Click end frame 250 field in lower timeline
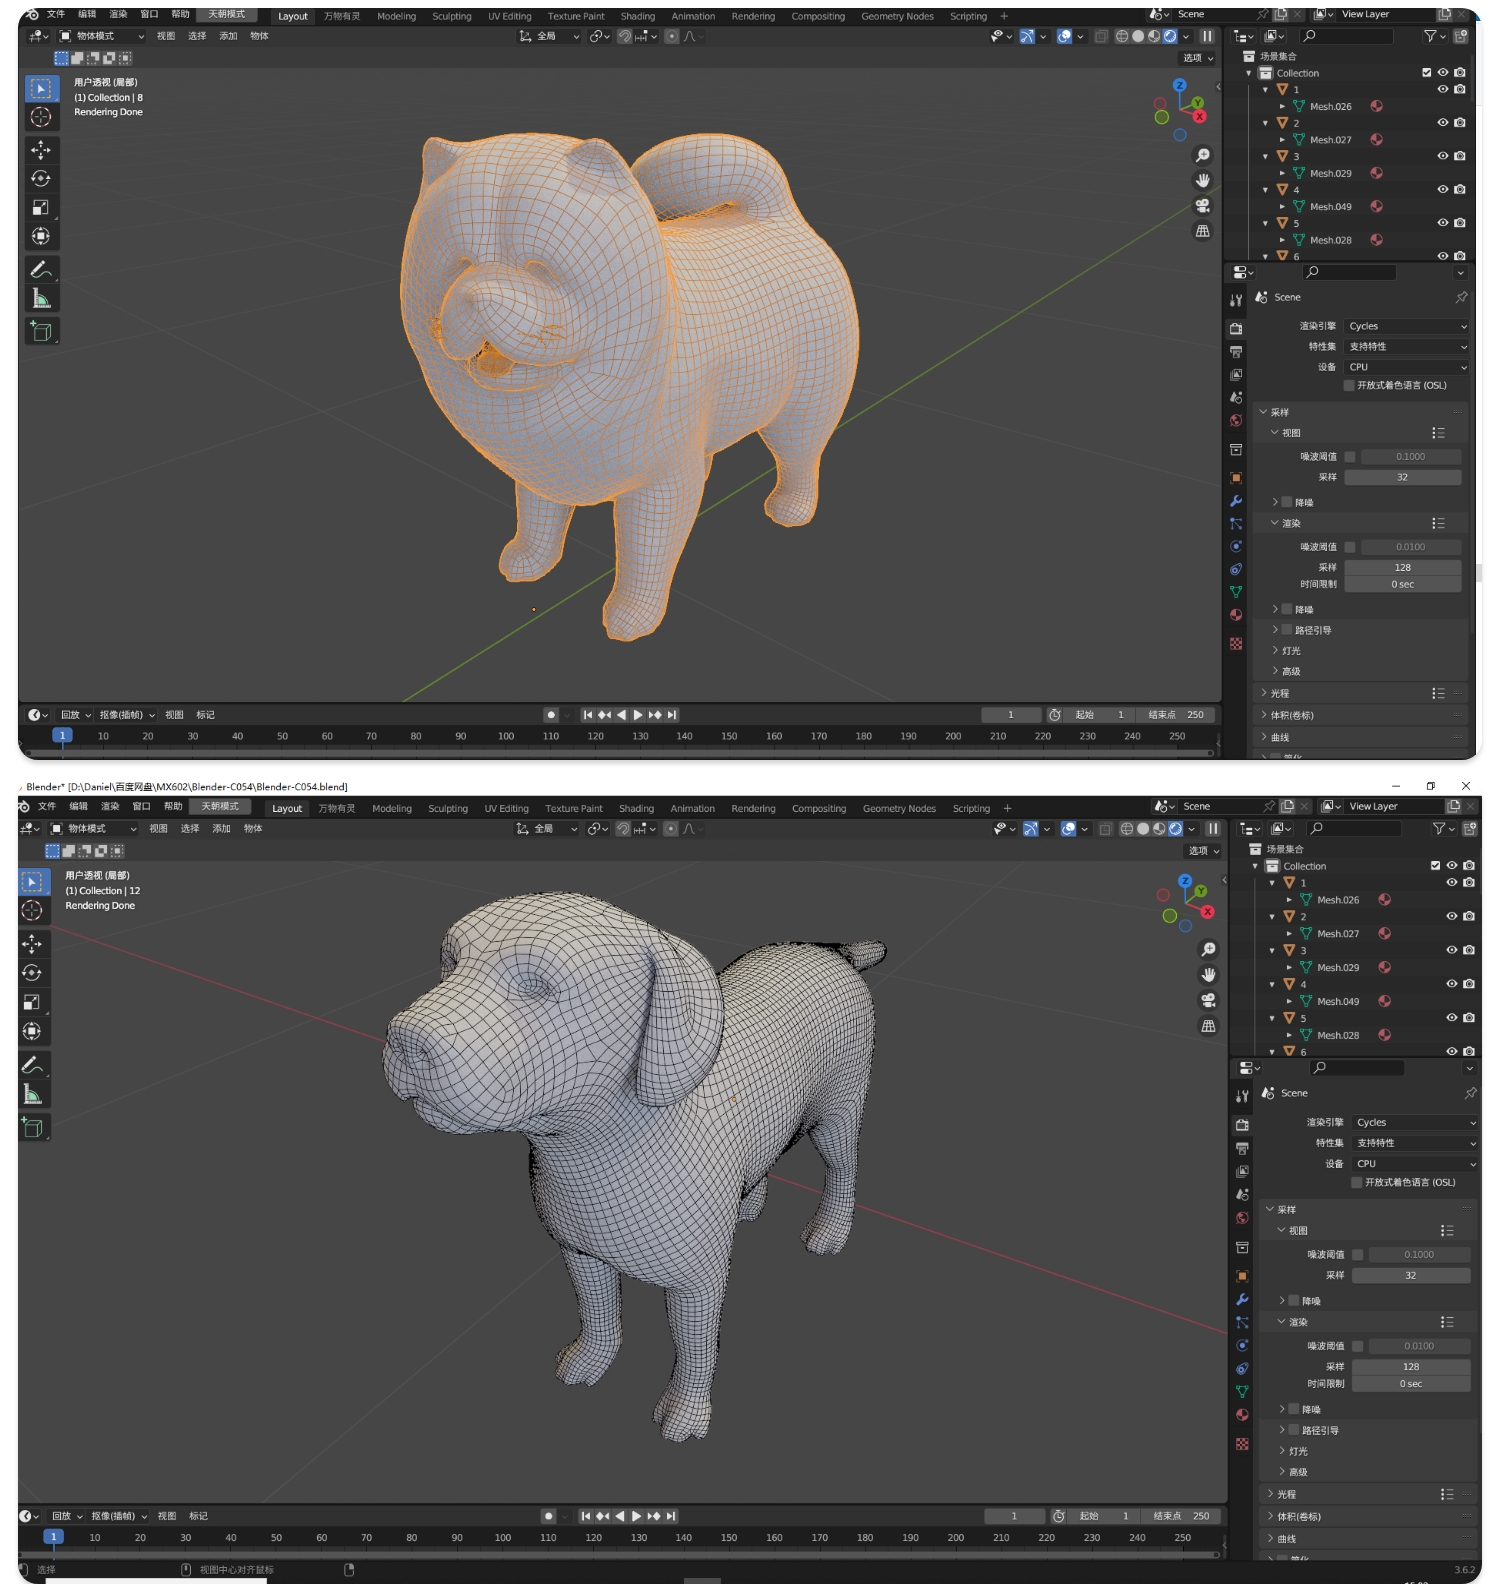This screenshot has height=1584, width=1500. pos(1182,1516)
